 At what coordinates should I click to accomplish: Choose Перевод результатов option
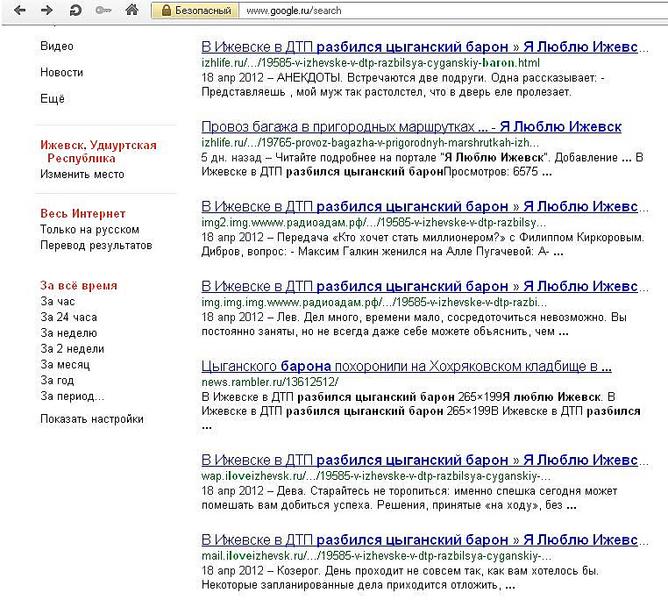click(96, 245)
